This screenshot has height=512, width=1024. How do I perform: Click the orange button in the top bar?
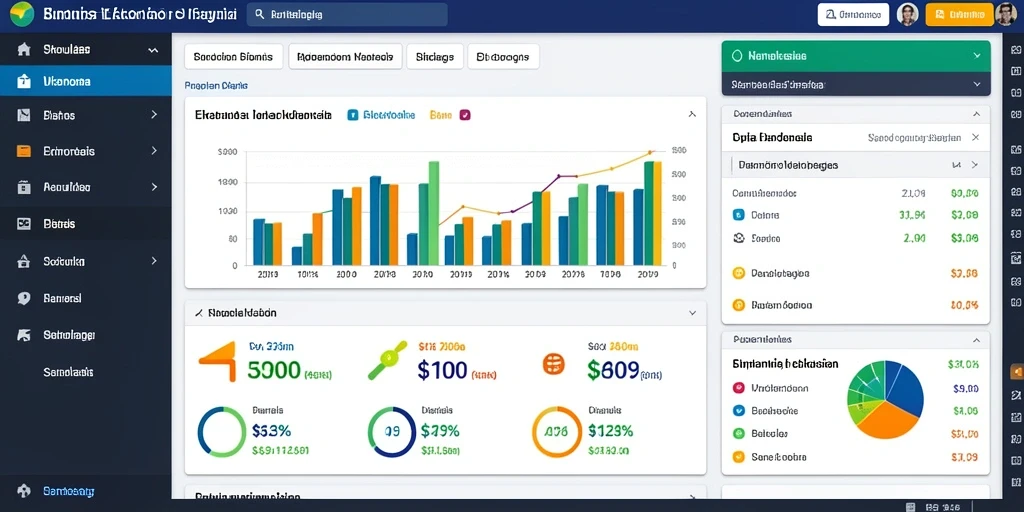tap(959, 14)
